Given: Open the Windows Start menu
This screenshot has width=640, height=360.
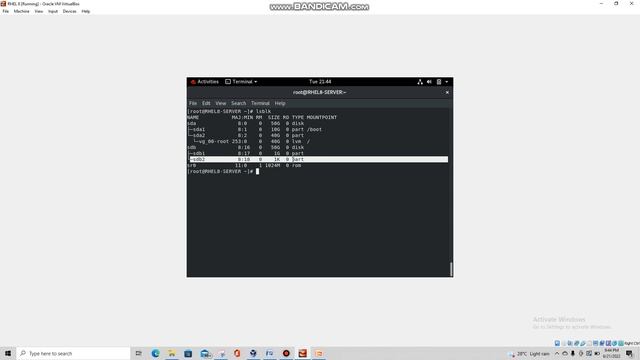Looking at the screenshot, I should coord(8,353).
